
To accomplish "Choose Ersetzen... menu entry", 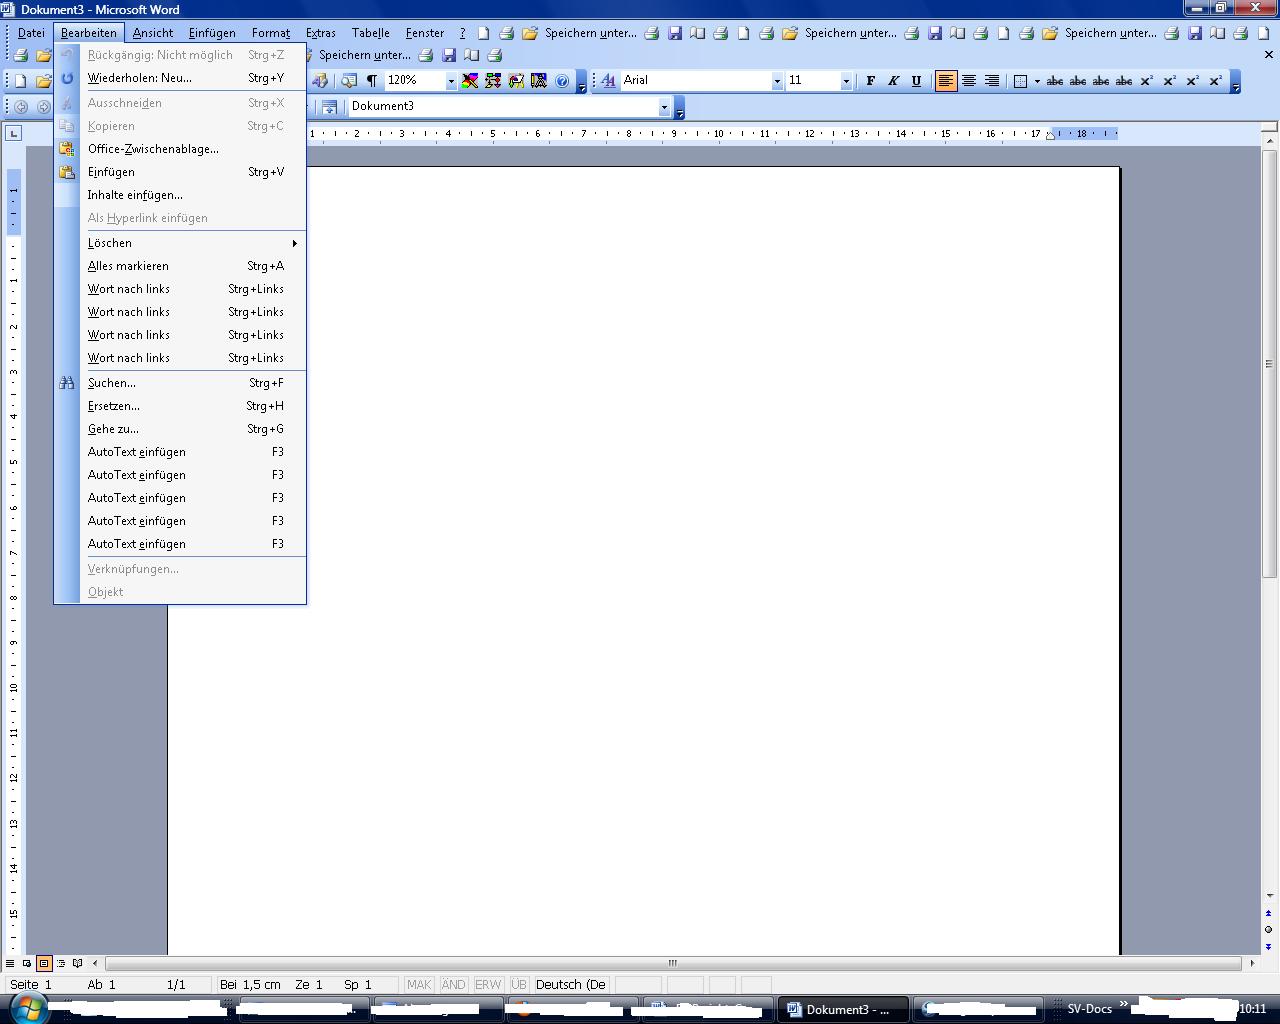I will point(180,406).
